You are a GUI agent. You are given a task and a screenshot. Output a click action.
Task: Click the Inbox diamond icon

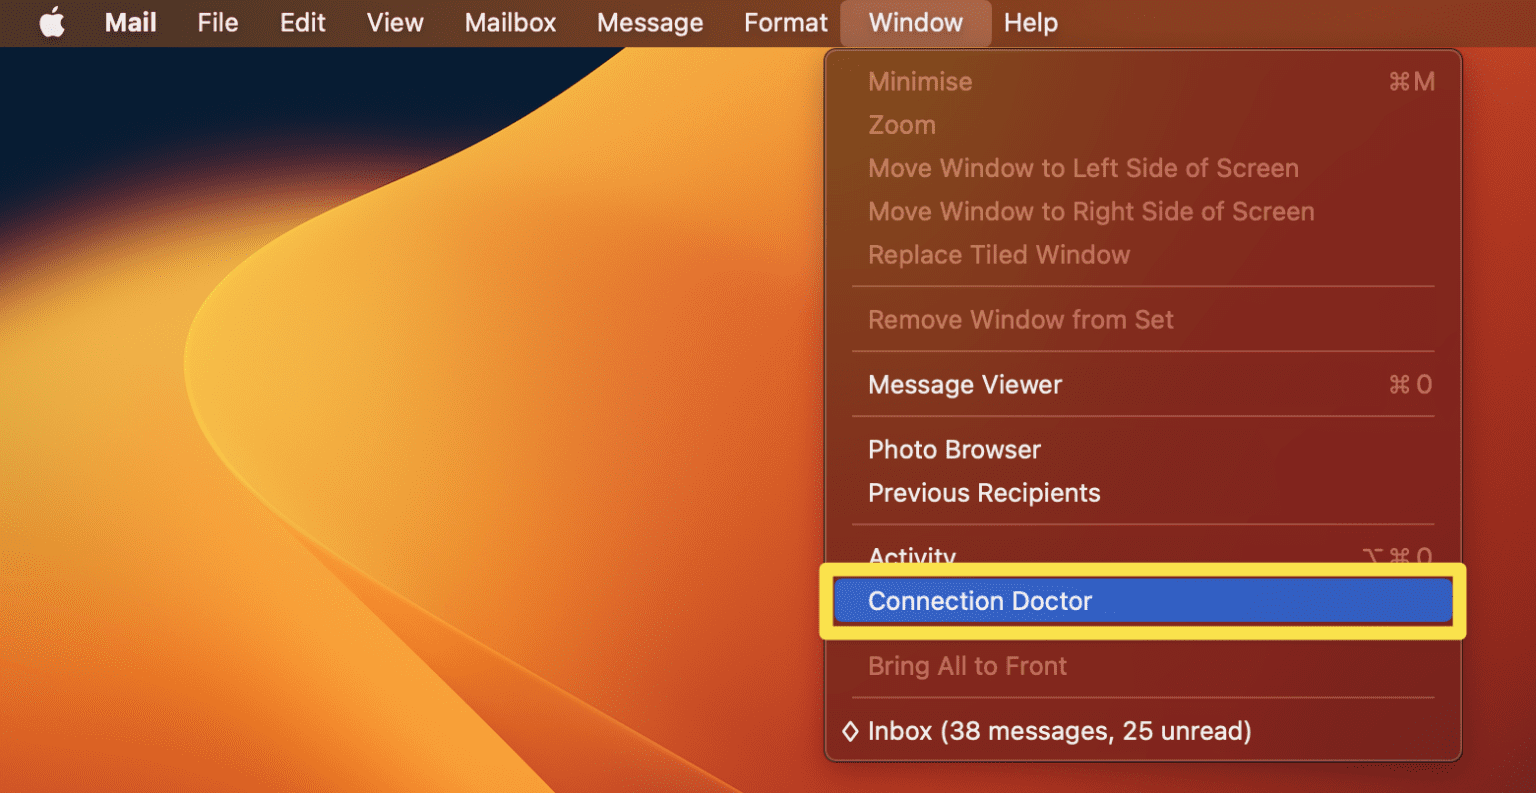point(850,731)
